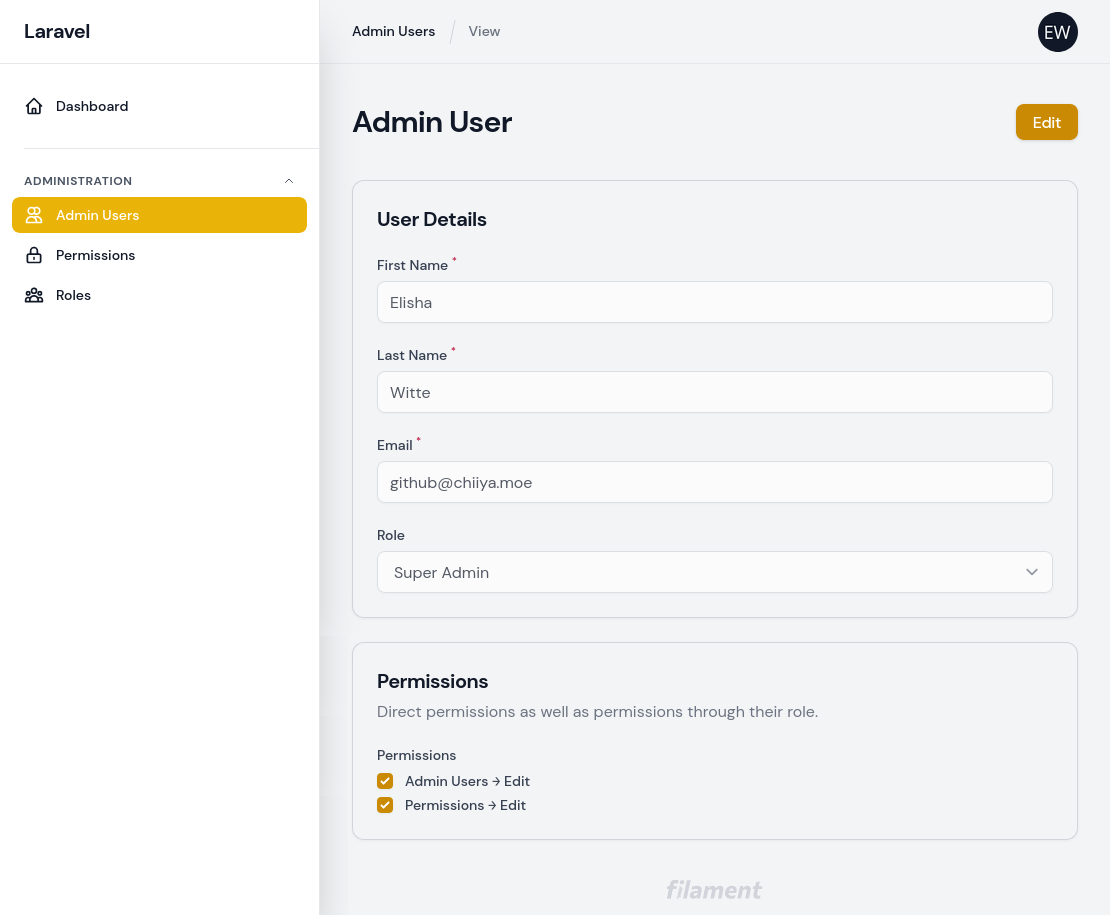Click the Permissions padlock icon
Viewport: 1110px width, 915px height.
pyautogui.click(x=34, y=255)
